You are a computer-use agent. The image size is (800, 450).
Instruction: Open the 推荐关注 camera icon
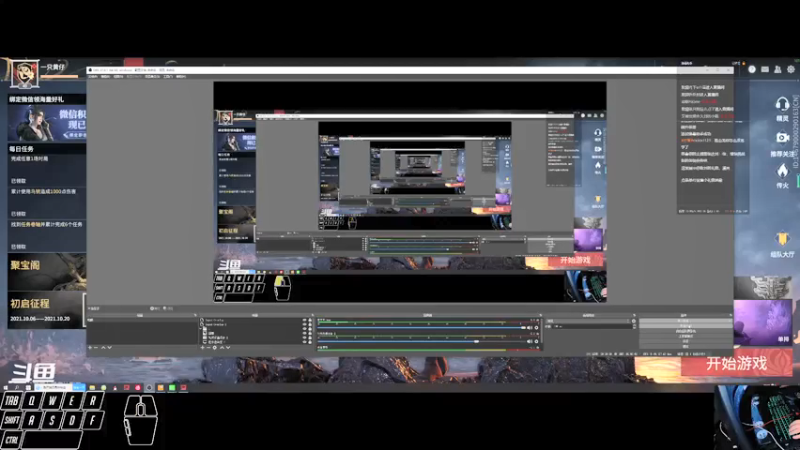pyautogui.click(x=782, y=138)
